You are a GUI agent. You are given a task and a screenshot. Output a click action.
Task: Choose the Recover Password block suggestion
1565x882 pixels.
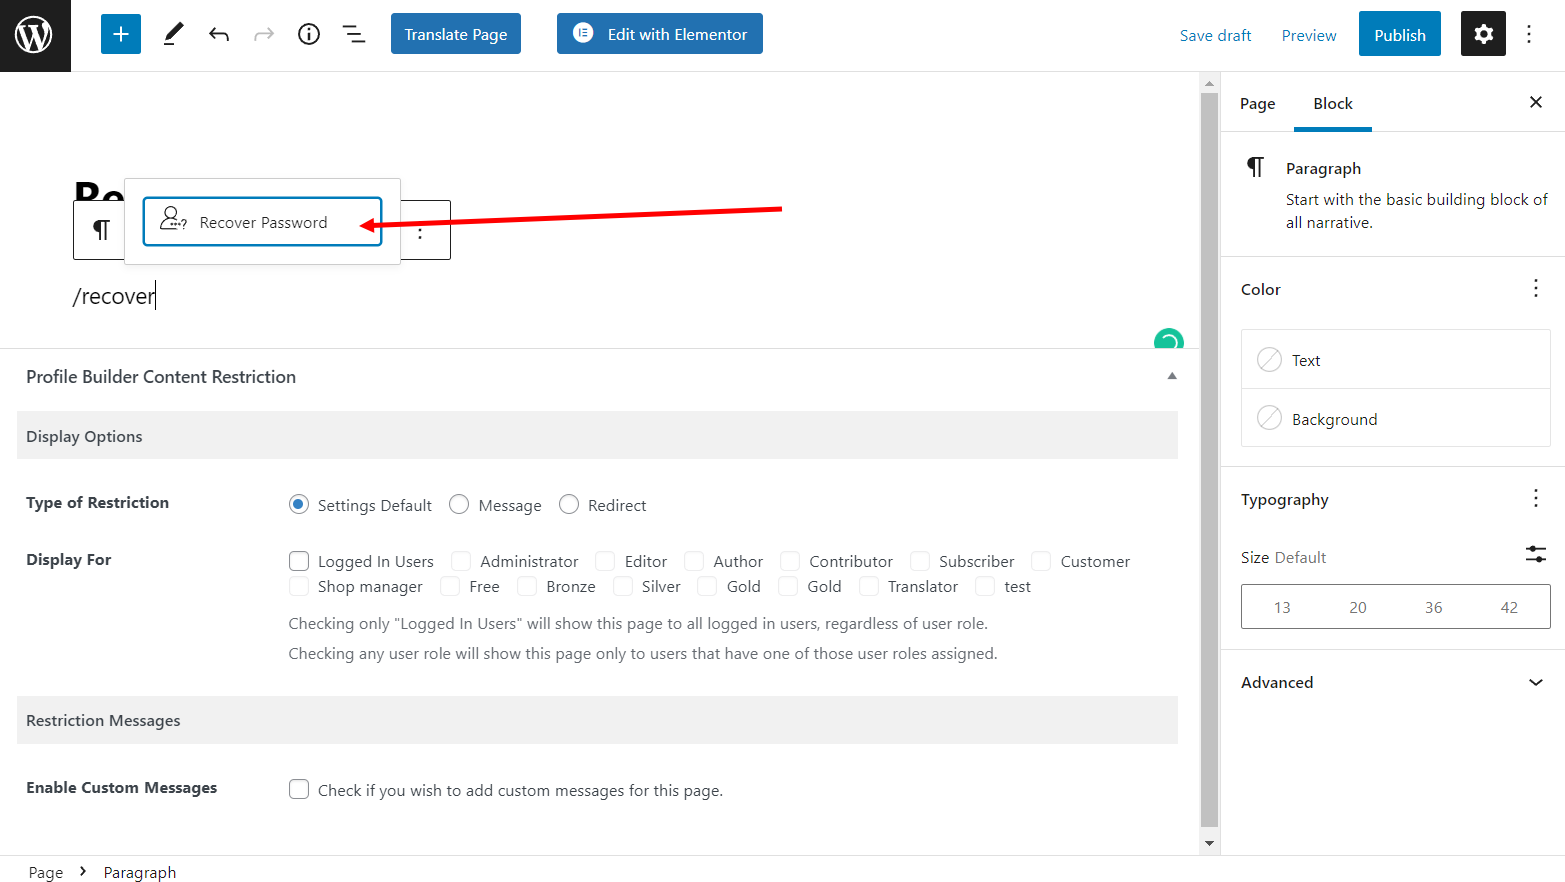point(262,221)
